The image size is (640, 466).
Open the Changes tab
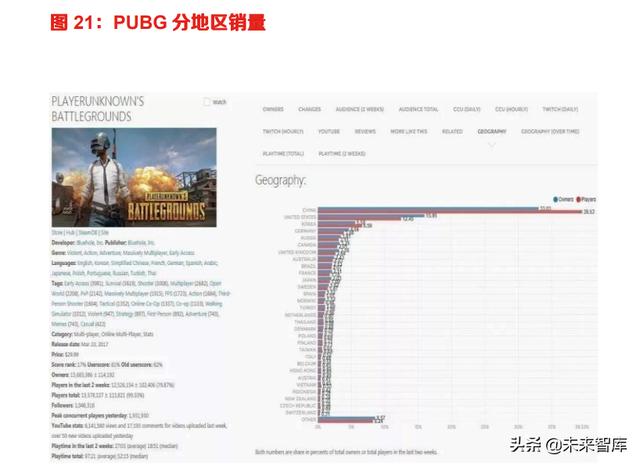[x=309, y=109]
